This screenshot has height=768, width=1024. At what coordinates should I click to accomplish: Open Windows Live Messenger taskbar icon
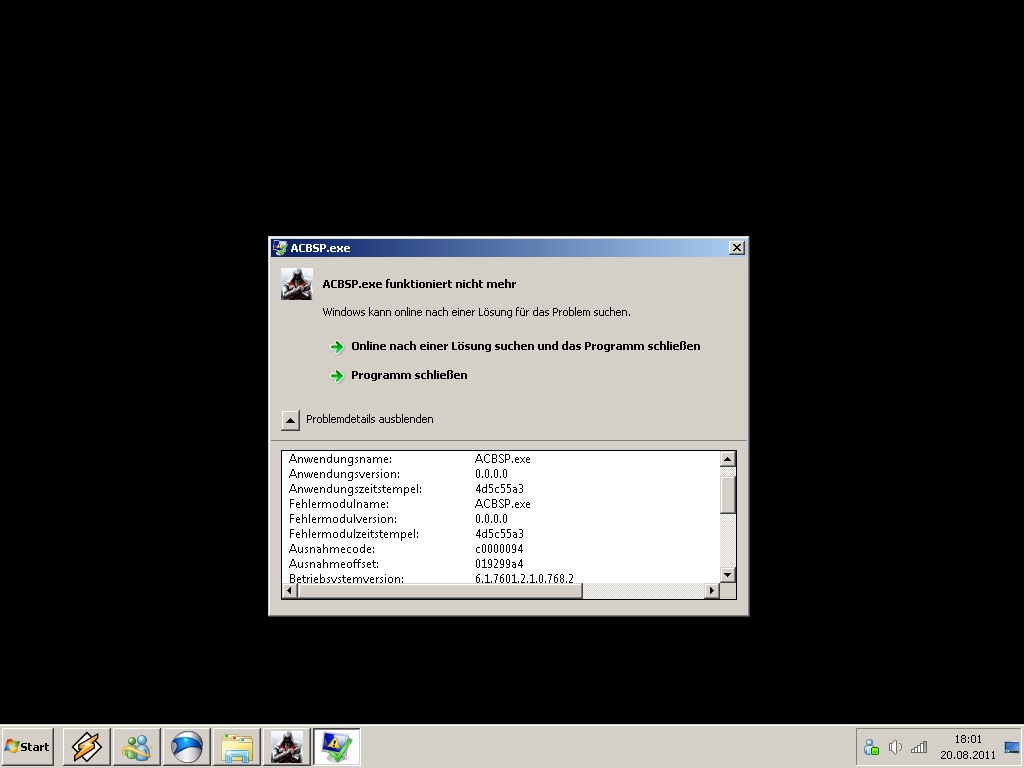136,746
